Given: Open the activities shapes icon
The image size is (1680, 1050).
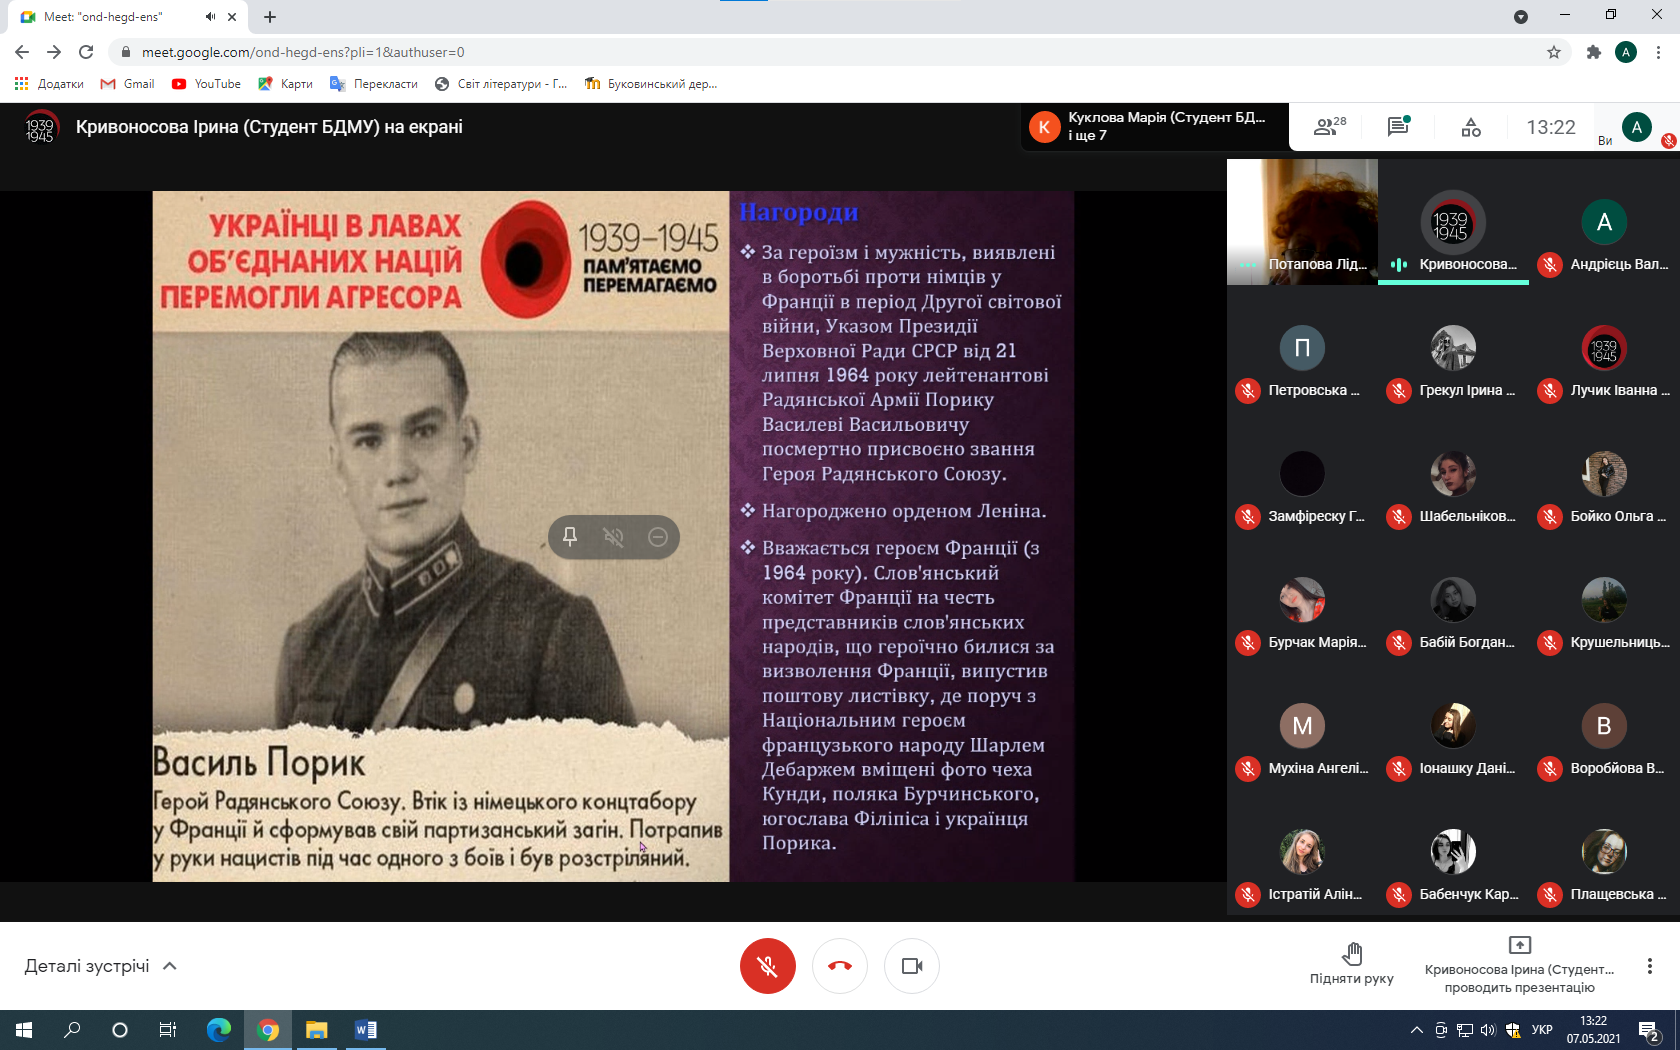Looking at the screenshot, I should point(1470,127).
